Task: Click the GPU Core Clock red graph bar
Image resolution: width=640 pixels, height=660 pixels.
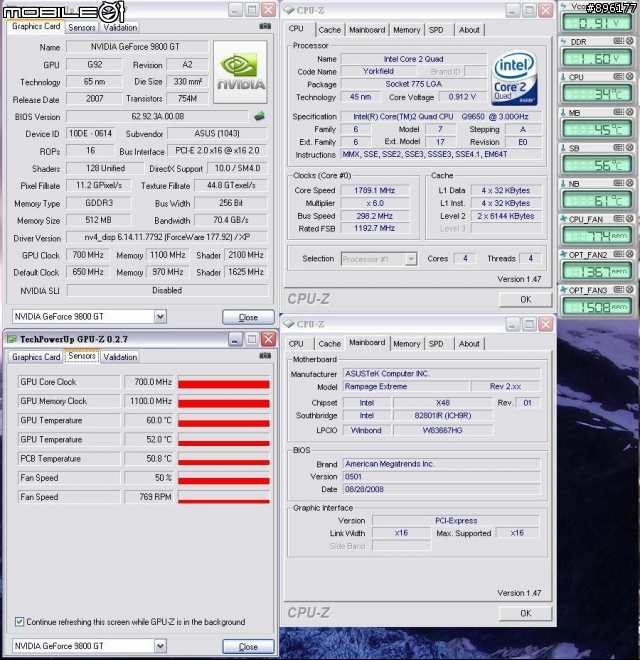Action: pos(224,383)
